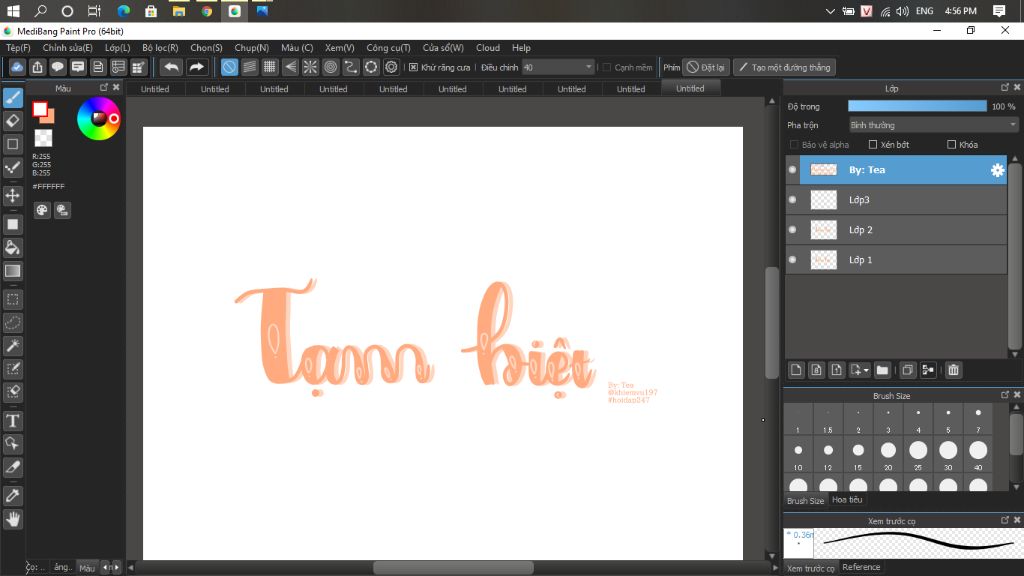Screen dimensions: 1024x576
Task: Create a new layer in Layers panel
Action: [796, 370]
